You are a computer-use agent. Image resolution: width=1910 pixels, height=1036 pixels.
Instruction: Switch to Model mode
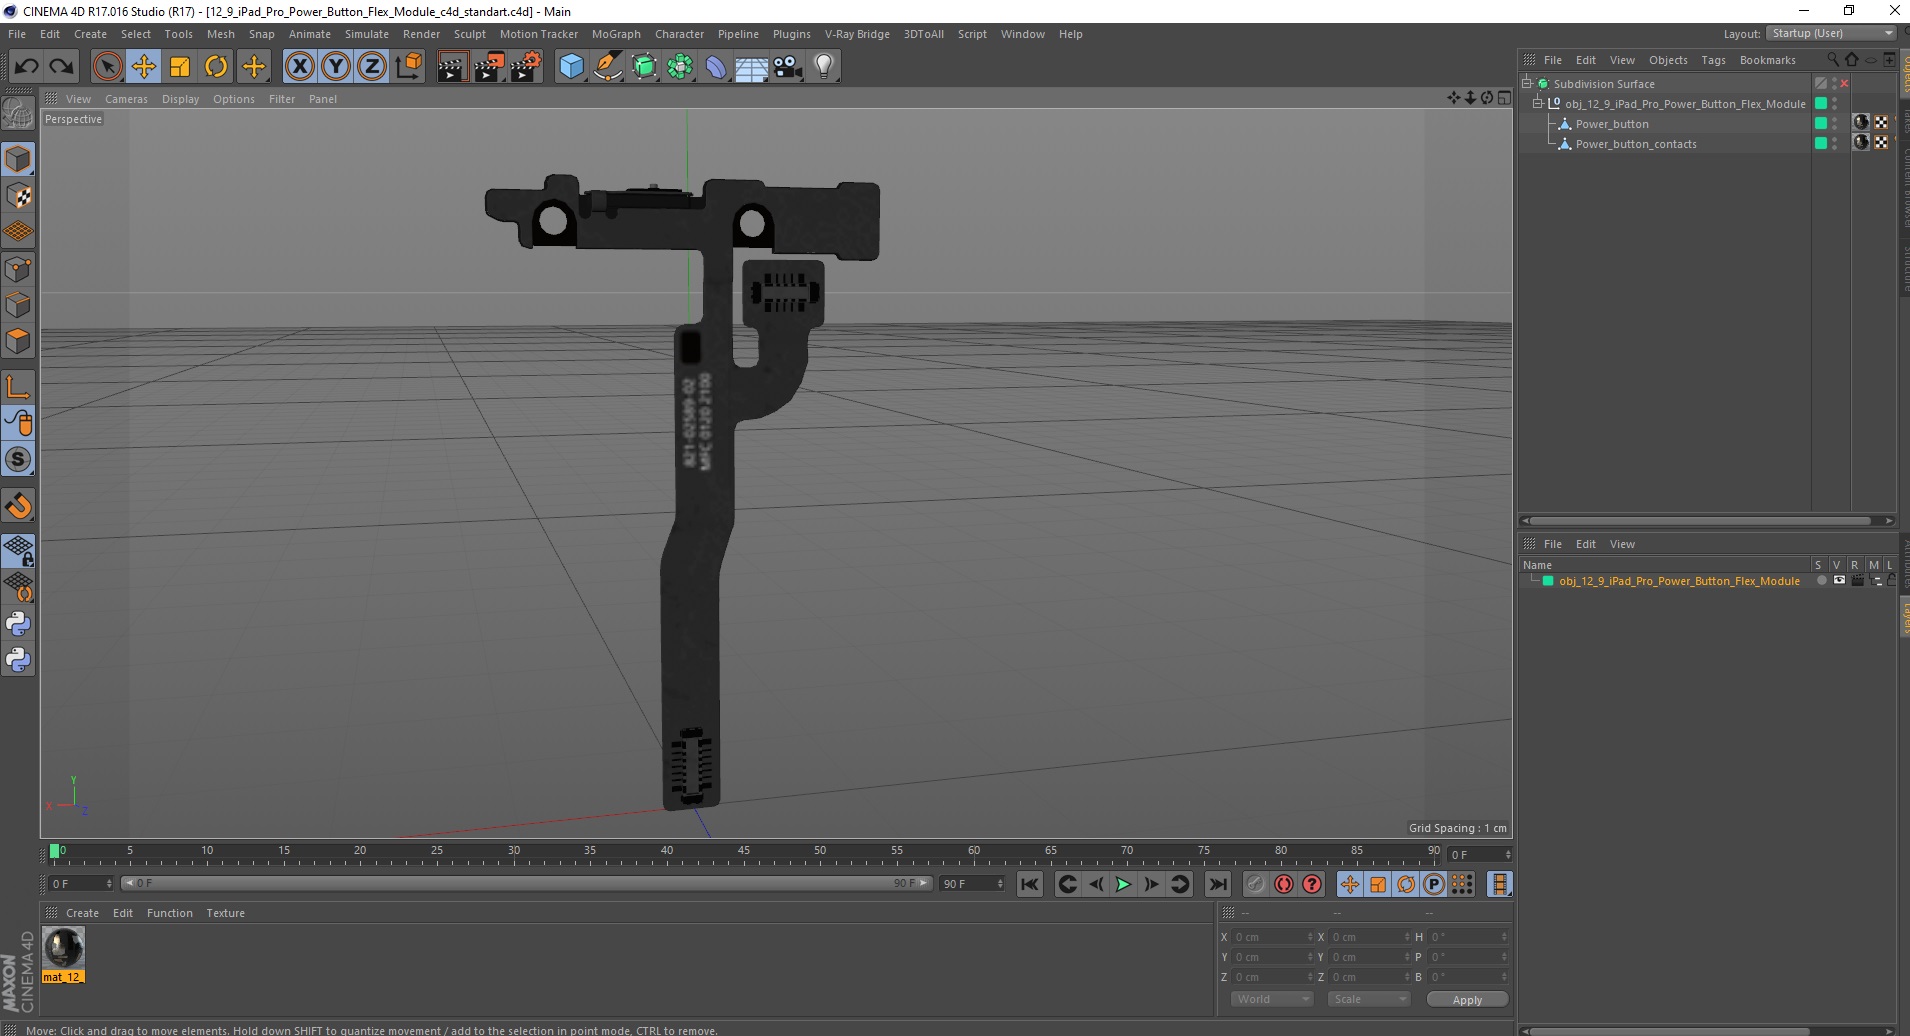tap(18, 160)
